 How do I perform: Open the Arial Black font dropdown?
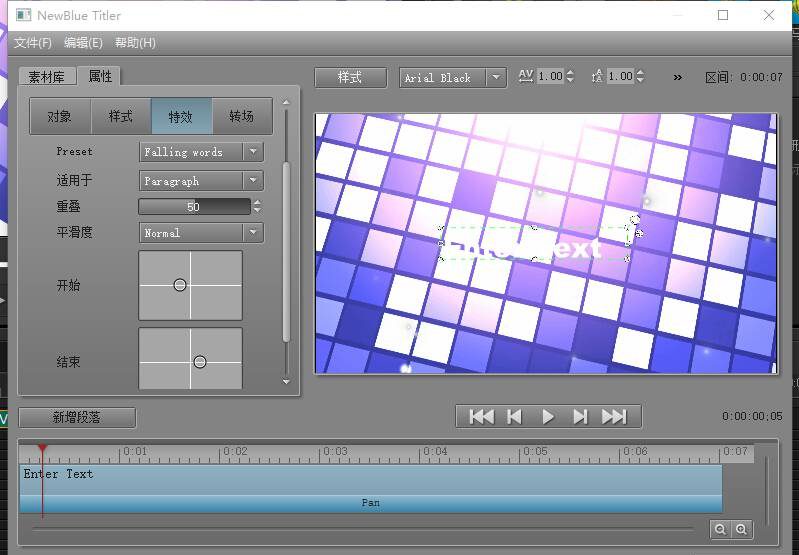(x=453, y=78)
